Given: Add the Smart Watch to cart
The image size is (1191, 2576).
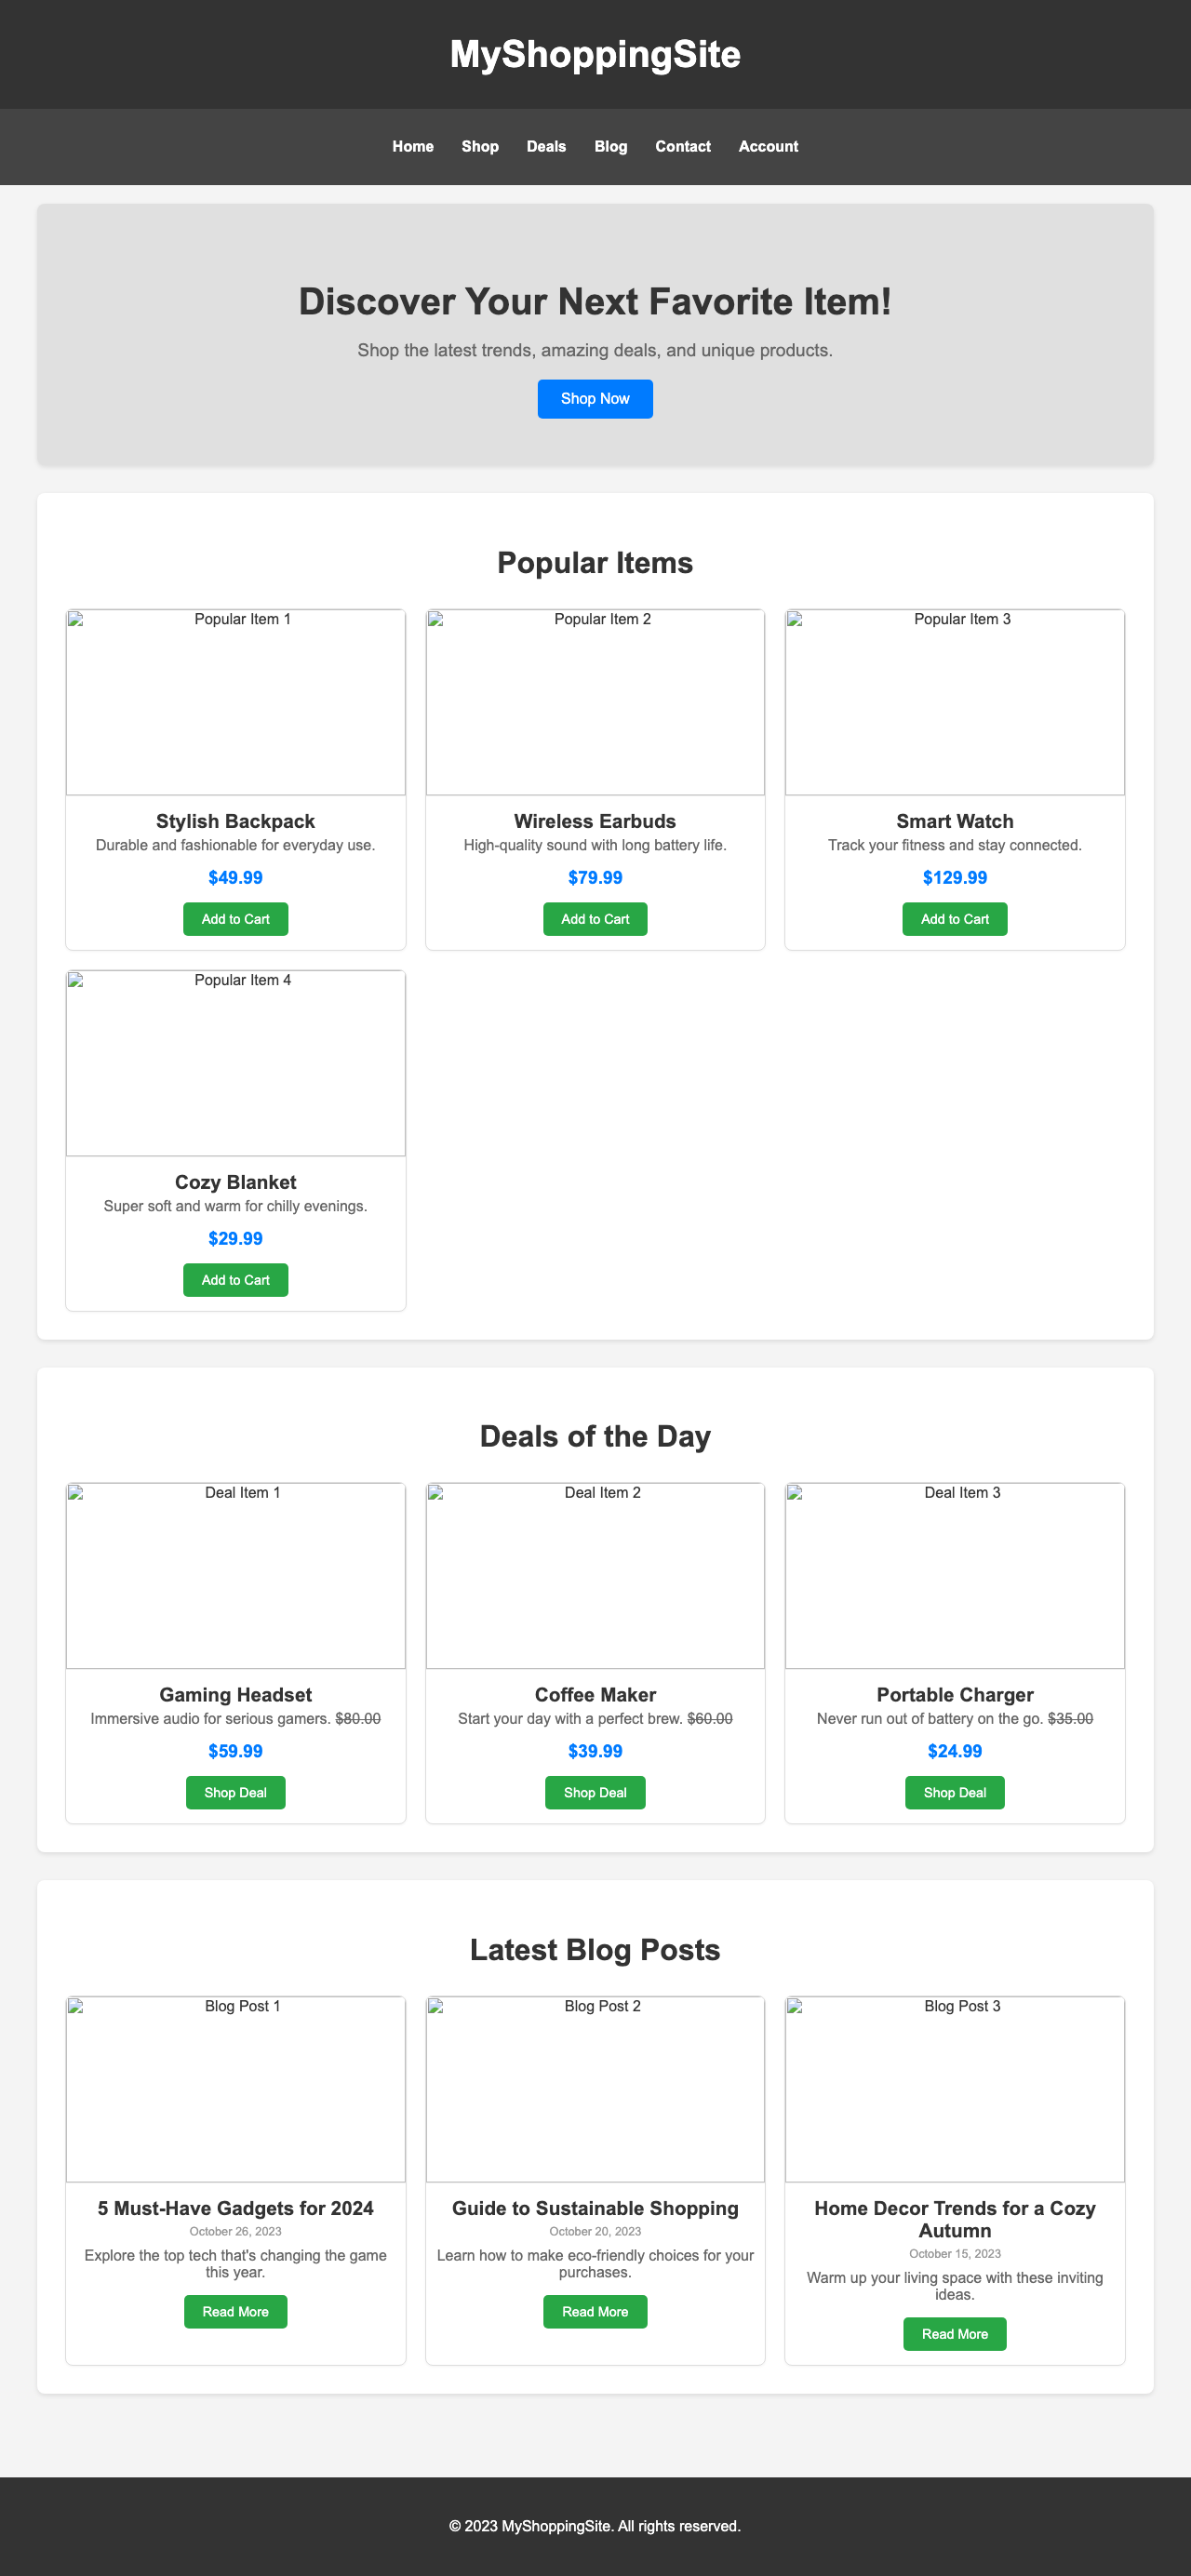Looking at the screenshot, I should coord(954,918).
